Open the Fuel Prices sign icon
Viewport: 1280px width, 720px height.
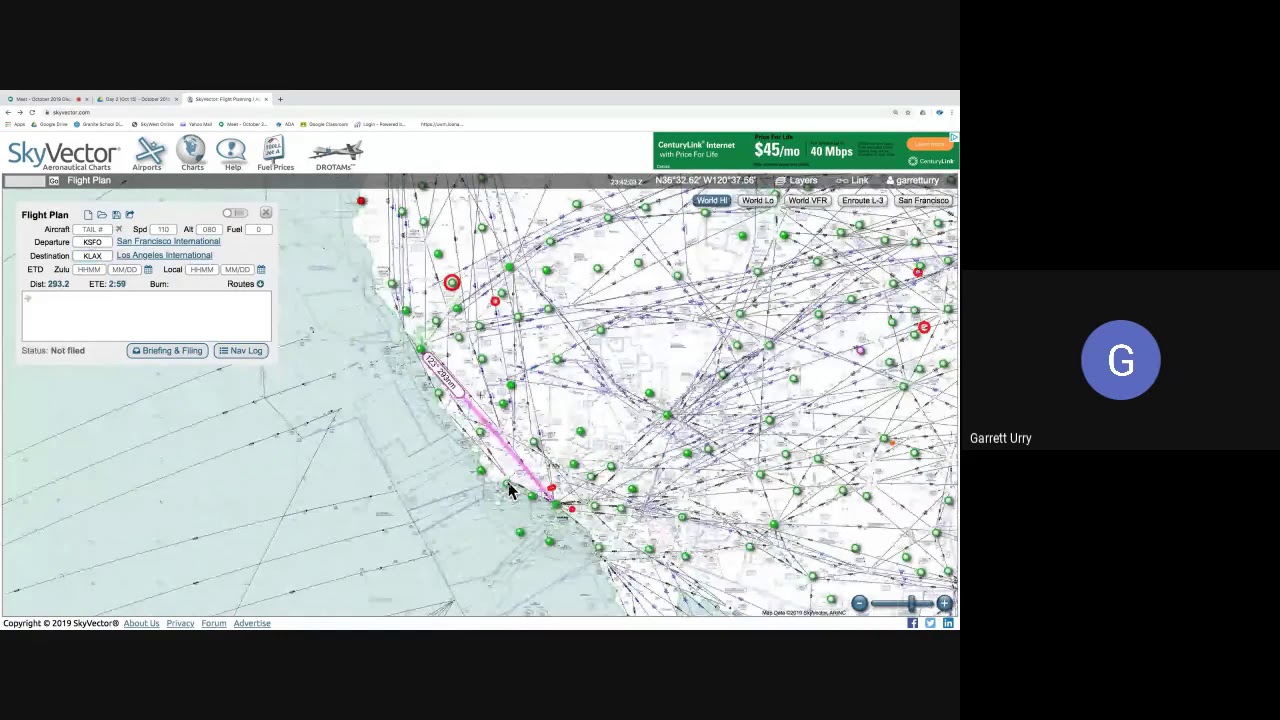(275, 154)
